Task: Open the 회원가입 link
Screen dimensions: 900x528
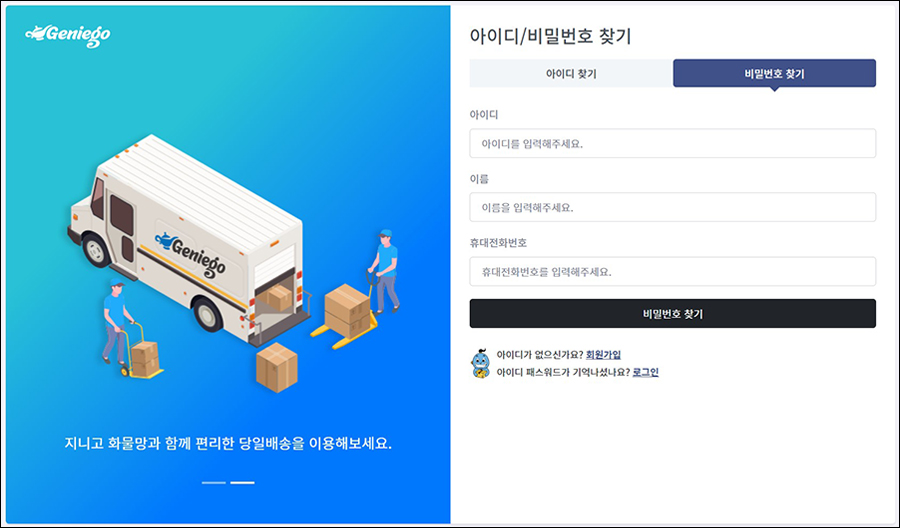Action: tap(603, 355)
